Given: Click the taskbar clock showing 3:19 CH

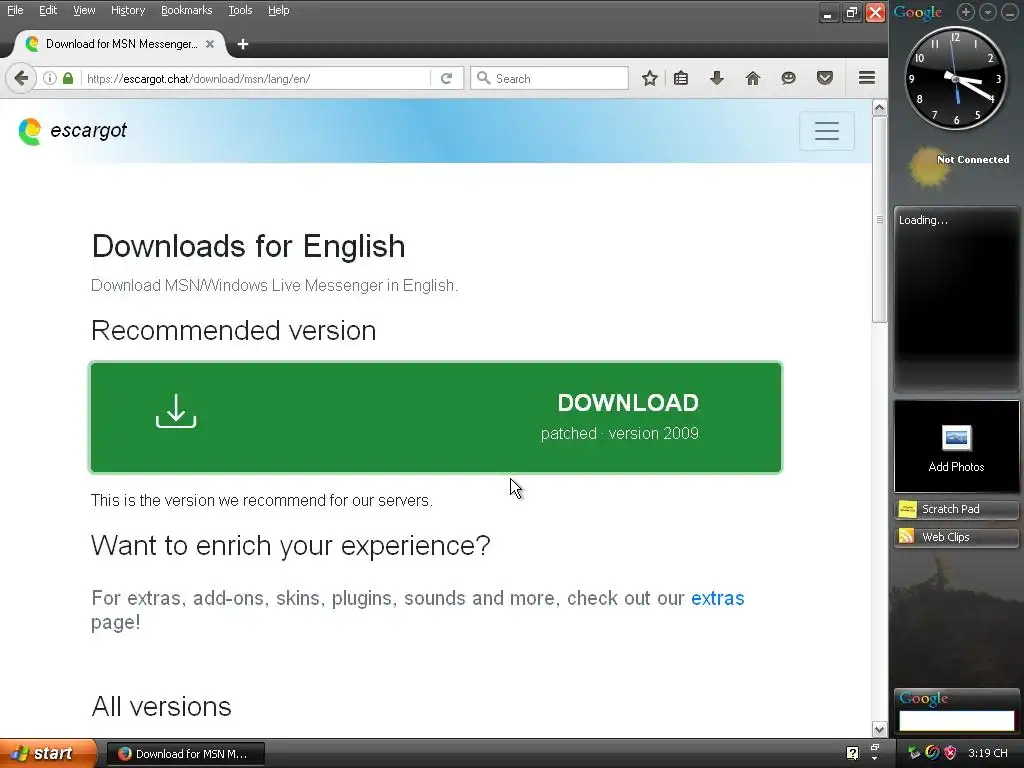Looking at the screenshot, I should coord(987,753).
